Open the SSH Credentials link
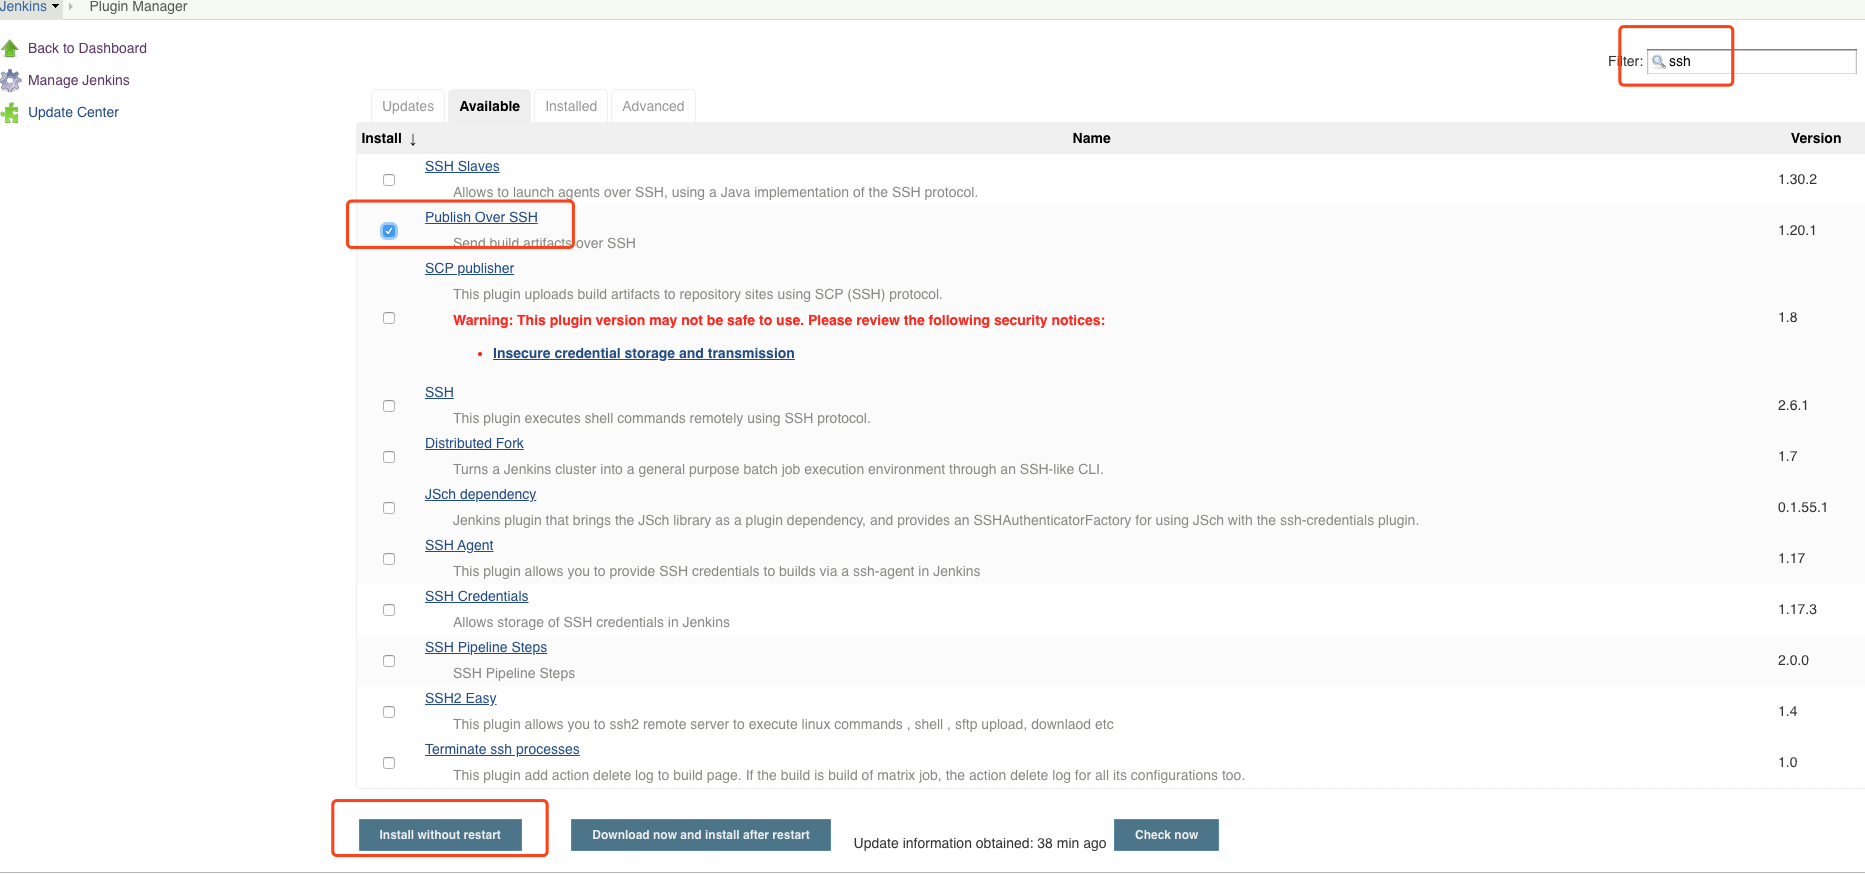The image size is (1865, 875). 476,596
